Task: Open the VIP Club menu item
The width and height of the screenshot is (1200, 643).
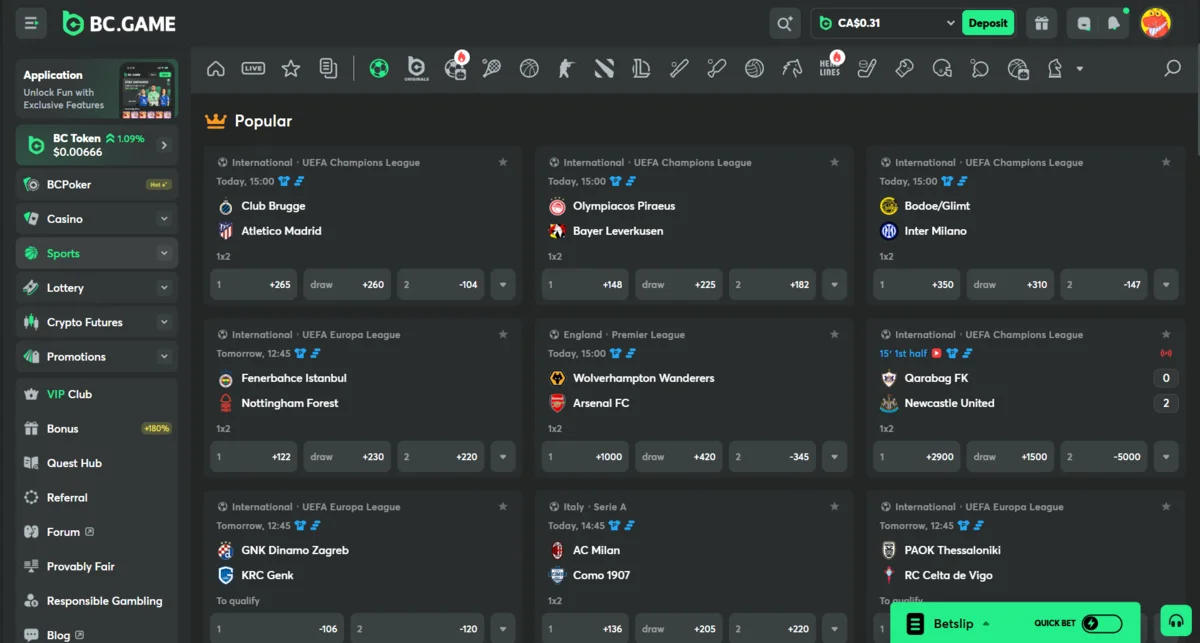Action: click(69, 394)
